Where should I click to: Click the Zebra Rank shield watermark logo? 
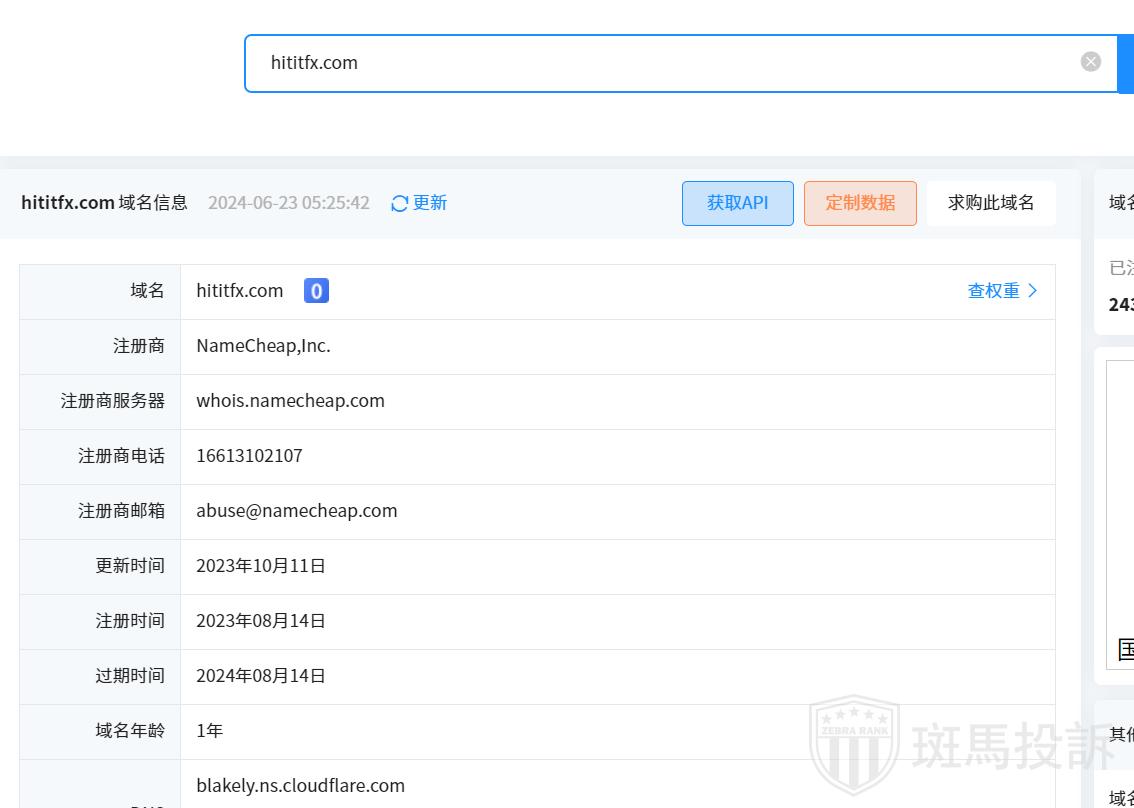[x=853, y=746]
